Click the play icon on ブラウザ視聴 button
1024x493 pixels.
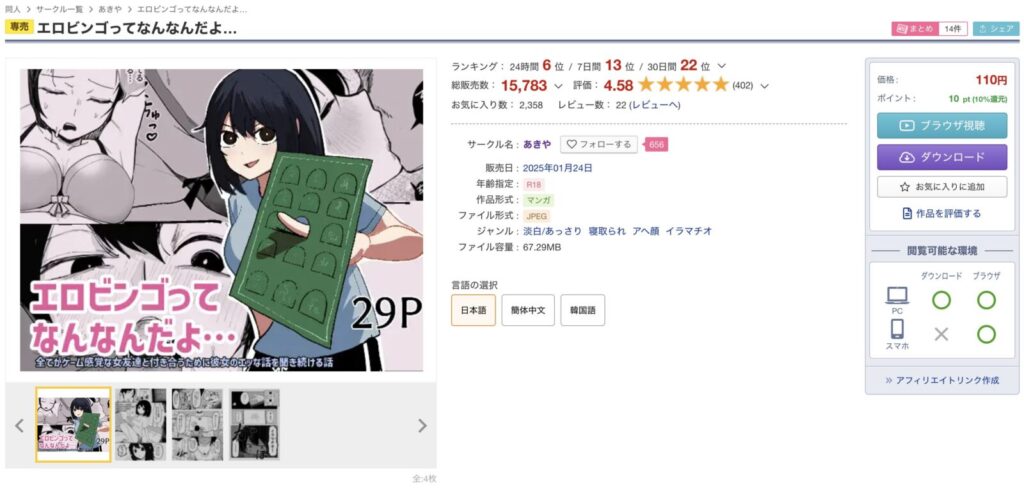click(x=906, y=126)
